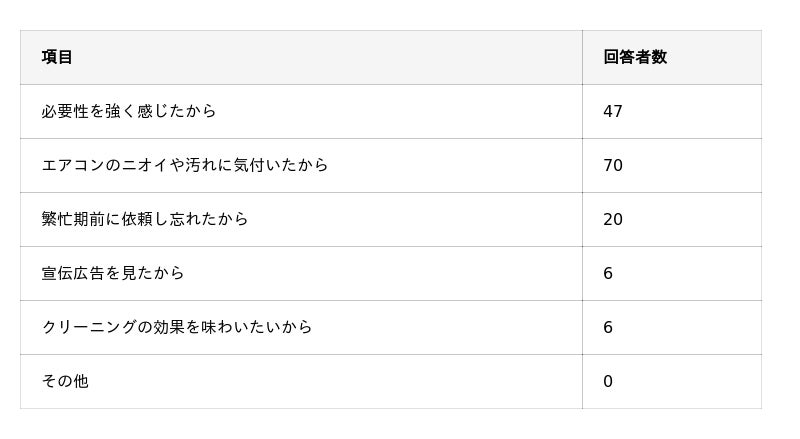Click the word ニオイ in the table

[145, 165]
